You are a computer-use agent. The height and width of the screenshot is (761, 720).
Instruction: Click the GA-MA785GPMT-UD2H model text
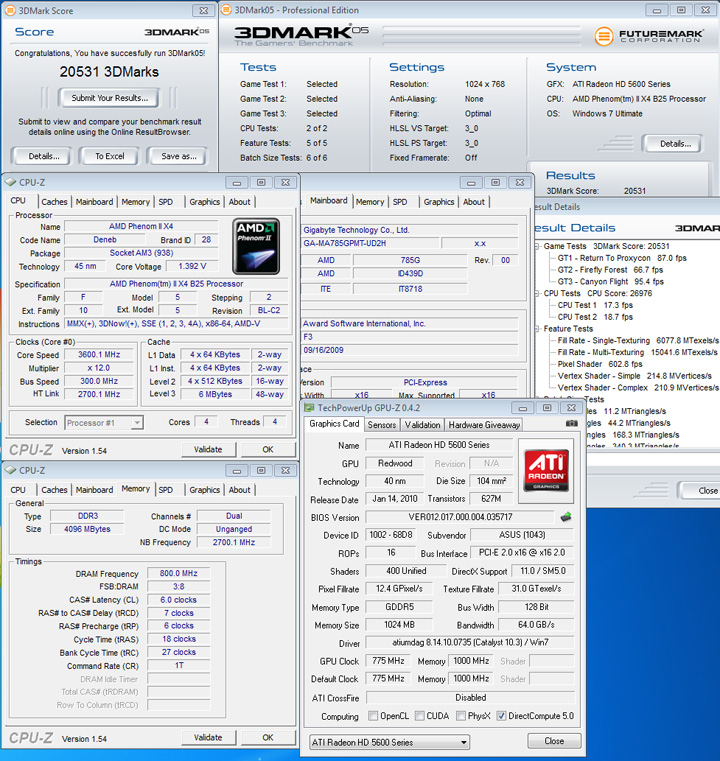coord(344,243)
